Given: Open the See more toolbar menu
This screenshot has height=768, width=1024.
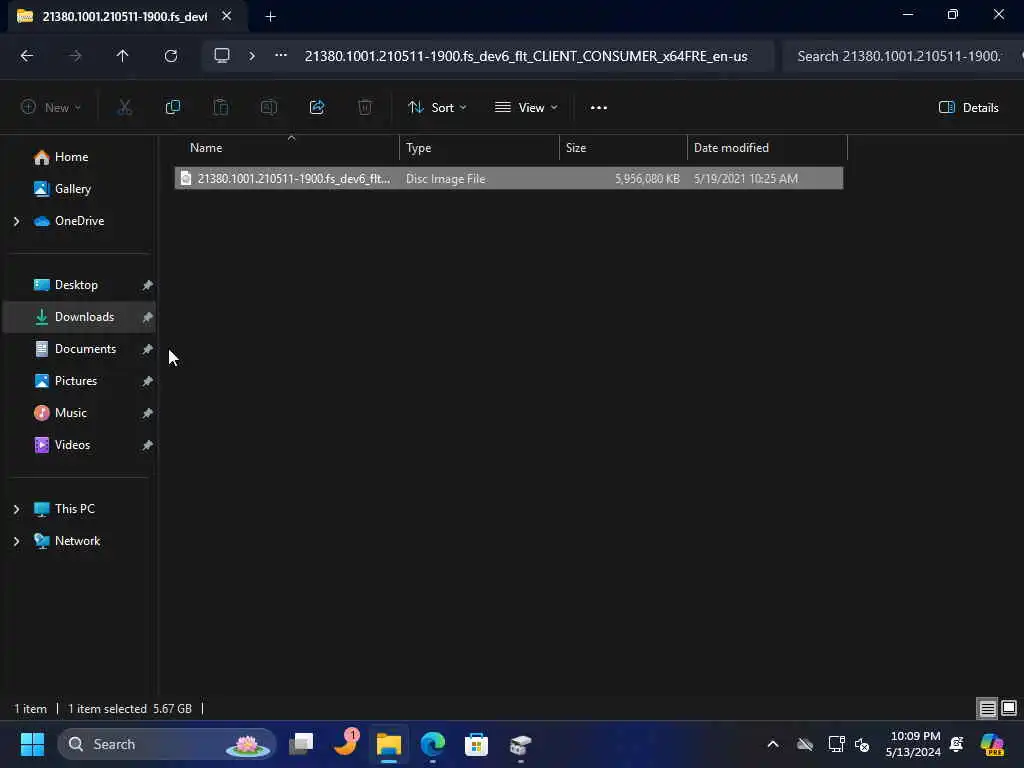Looking at the screenshot, I should 598,108.
